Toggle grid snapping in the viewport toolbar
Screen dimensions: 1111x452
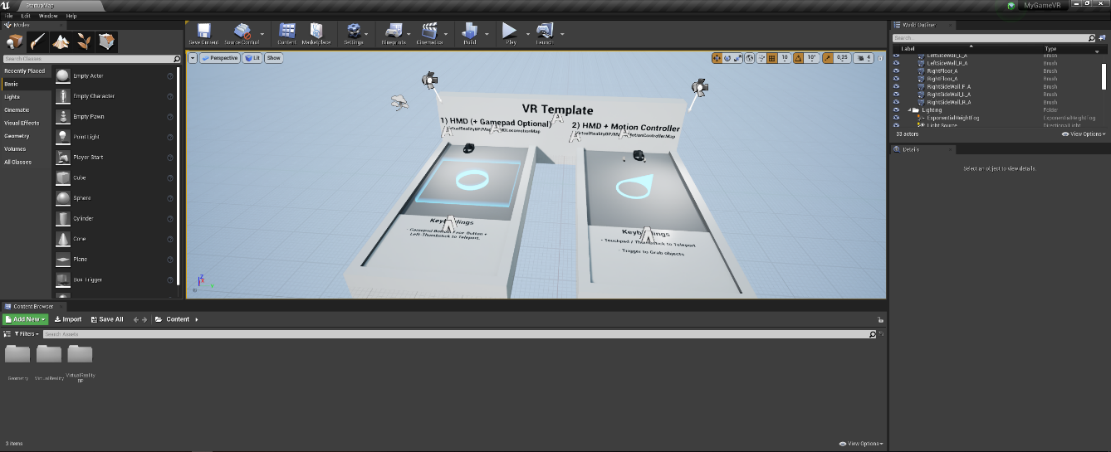[x=770, y=58]
